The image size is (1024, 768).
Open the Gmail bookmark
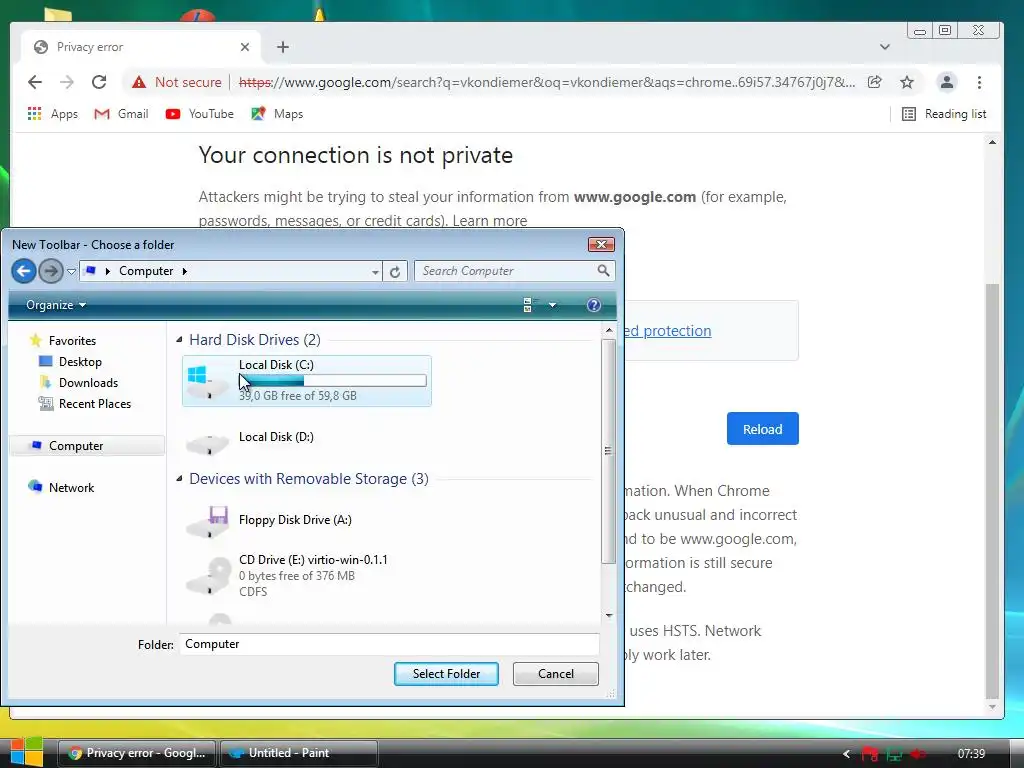pos(121,114)
